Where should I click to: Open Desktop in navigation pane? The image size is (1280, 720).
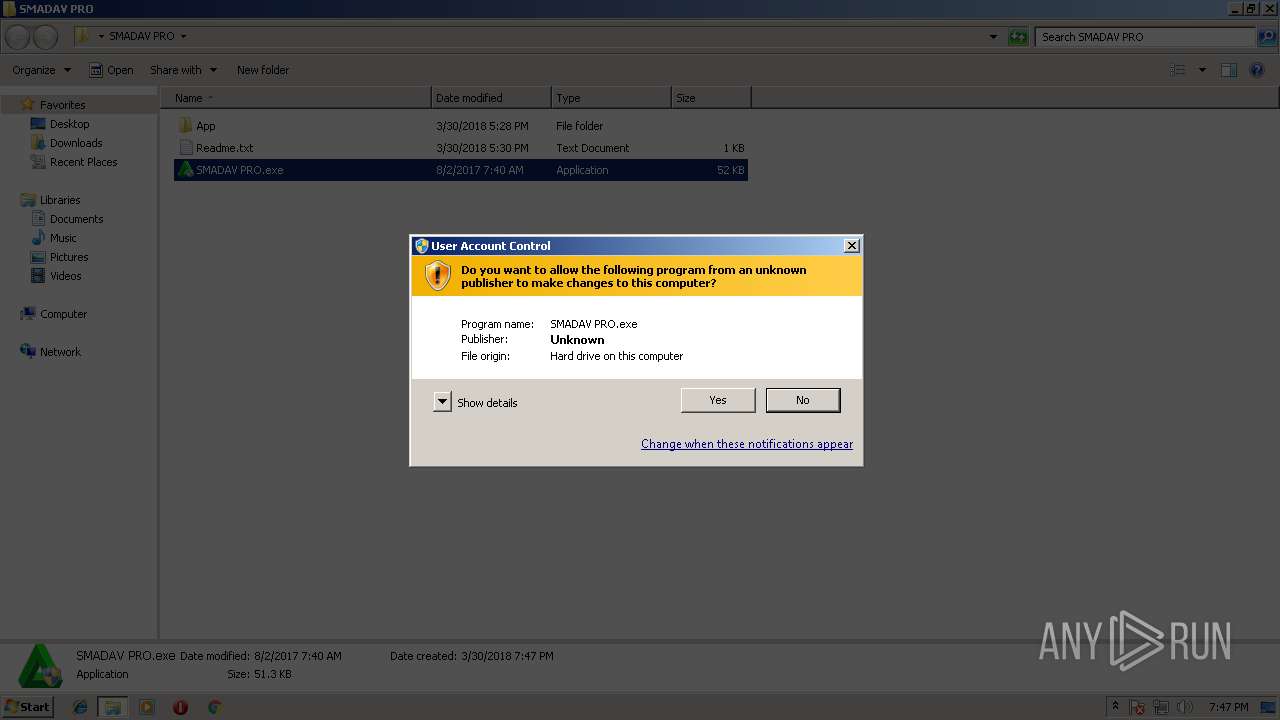69,124
